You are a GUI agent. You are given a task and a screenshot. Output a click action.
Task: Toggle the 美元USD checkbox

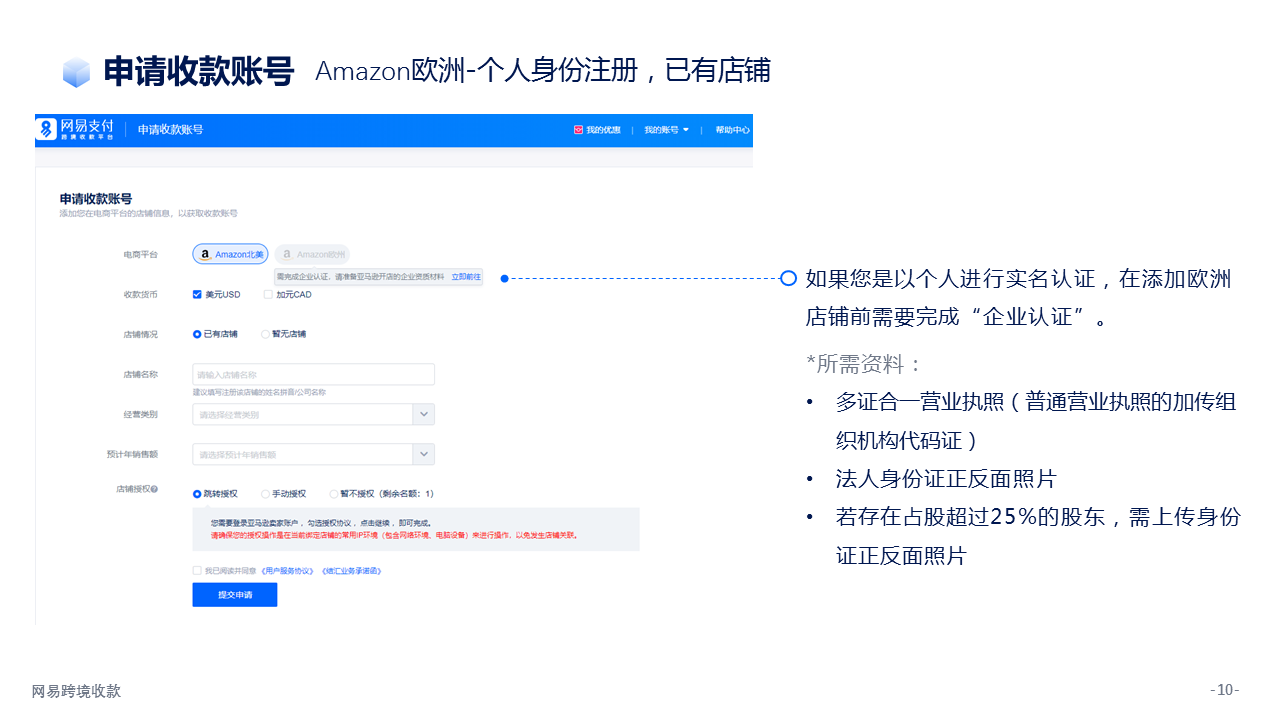[x=197, y=294]
